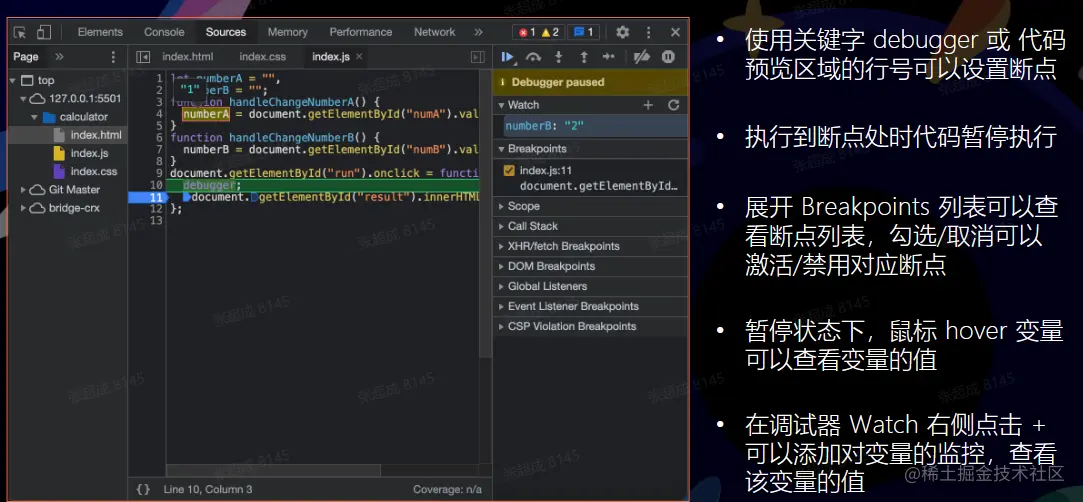This screenshot has width=1083, height=502.
Task: Show more DevTools panels chevron
Action: pos(478,32)
